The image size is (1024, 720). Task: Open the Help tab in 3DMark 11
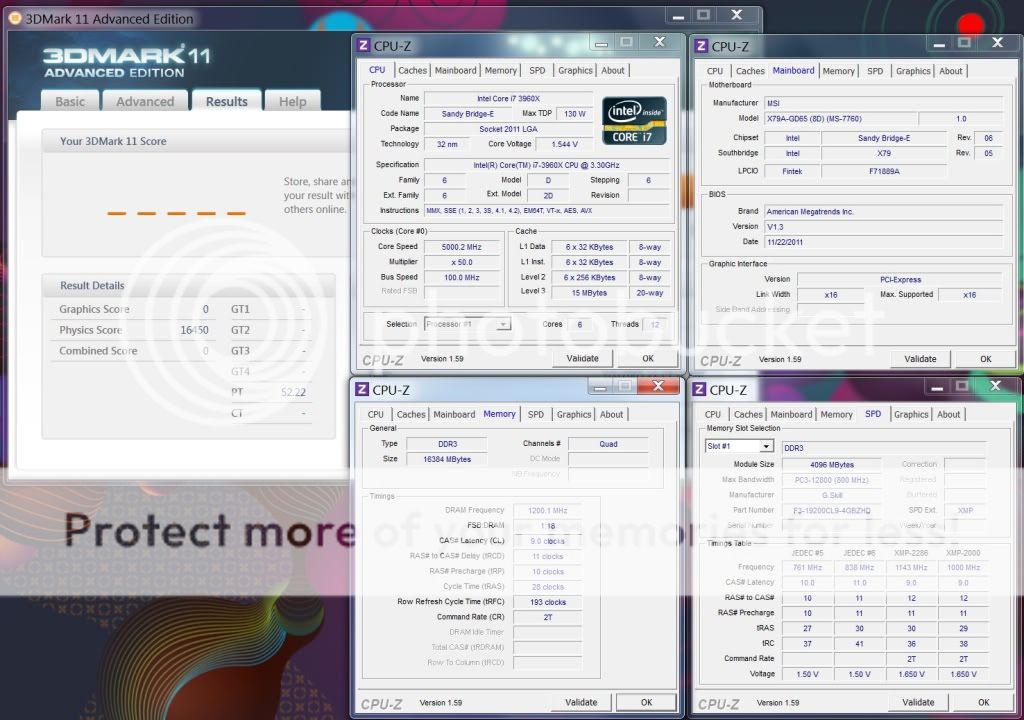pyautogui.click(x=293, y=102)
